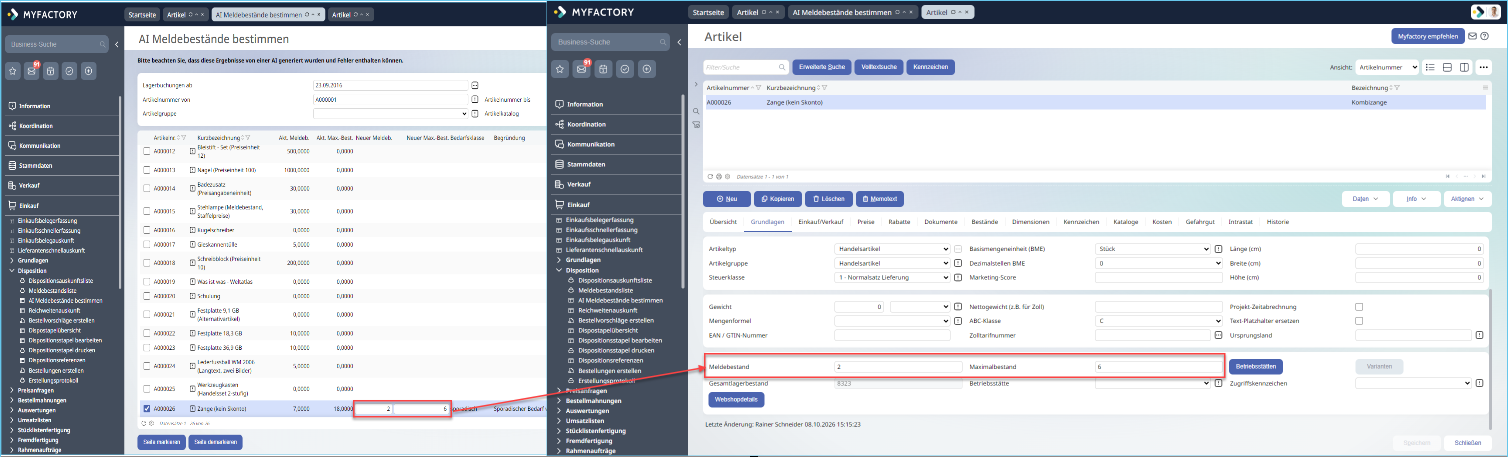Uncheck the A000026 Zange row checkbox
Screen dimensions: 1508x457
[x=147, y=408]
